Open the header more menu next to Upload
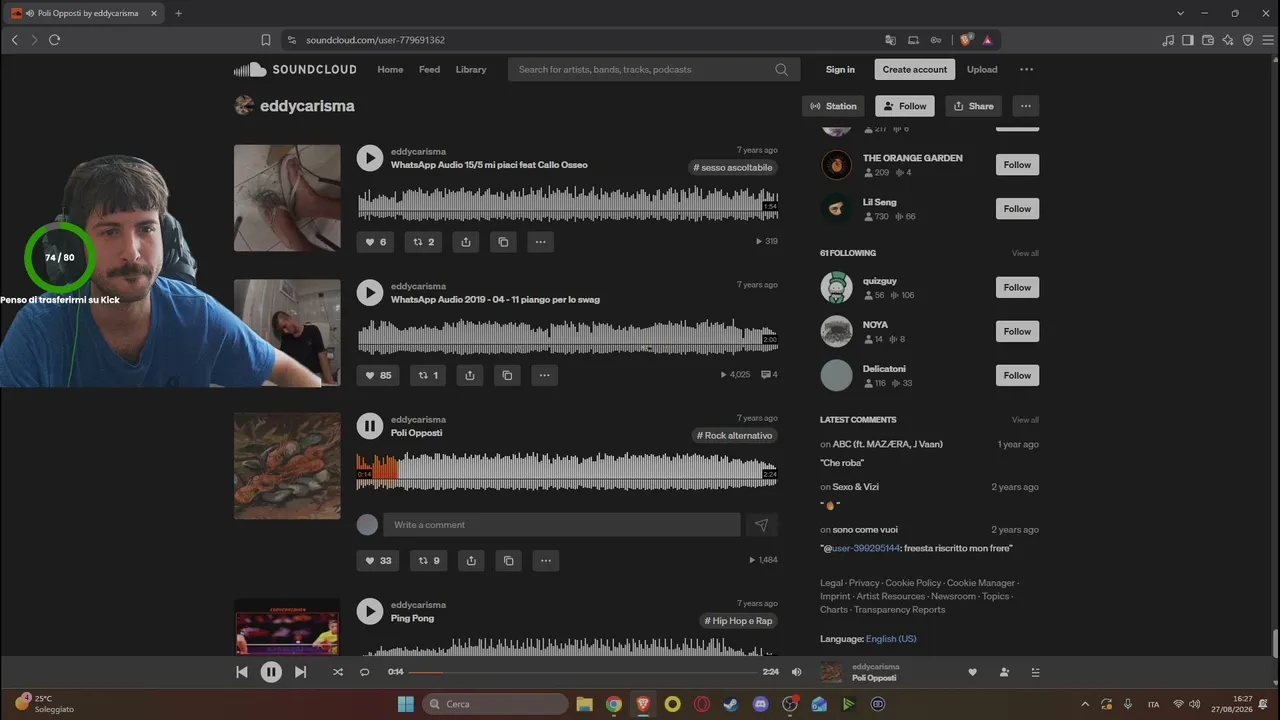 (1026, 70)
